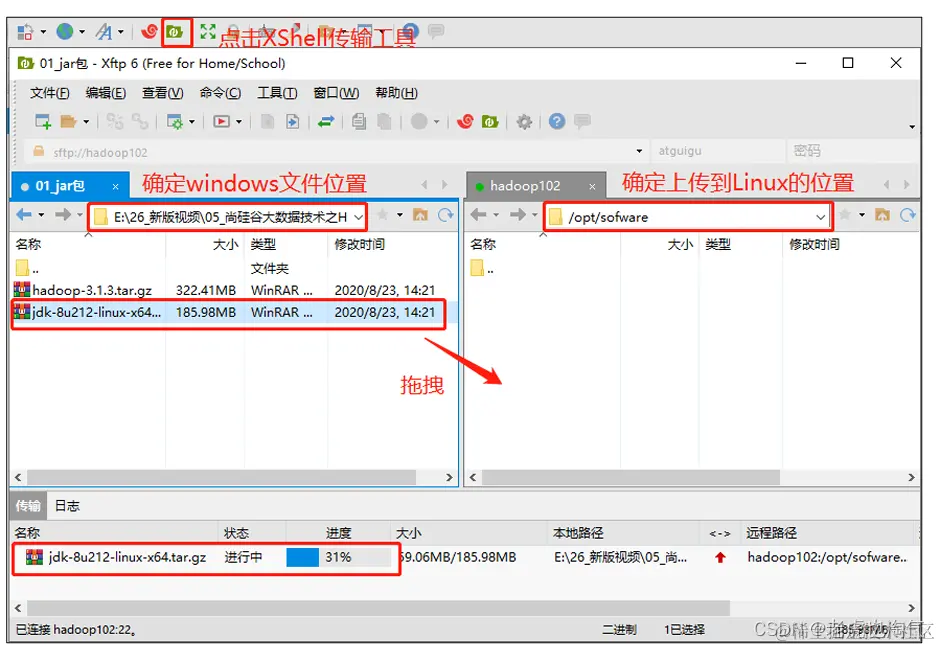
Task: Click the bookmark star icon in the remote pane
Action: point(844,215)
